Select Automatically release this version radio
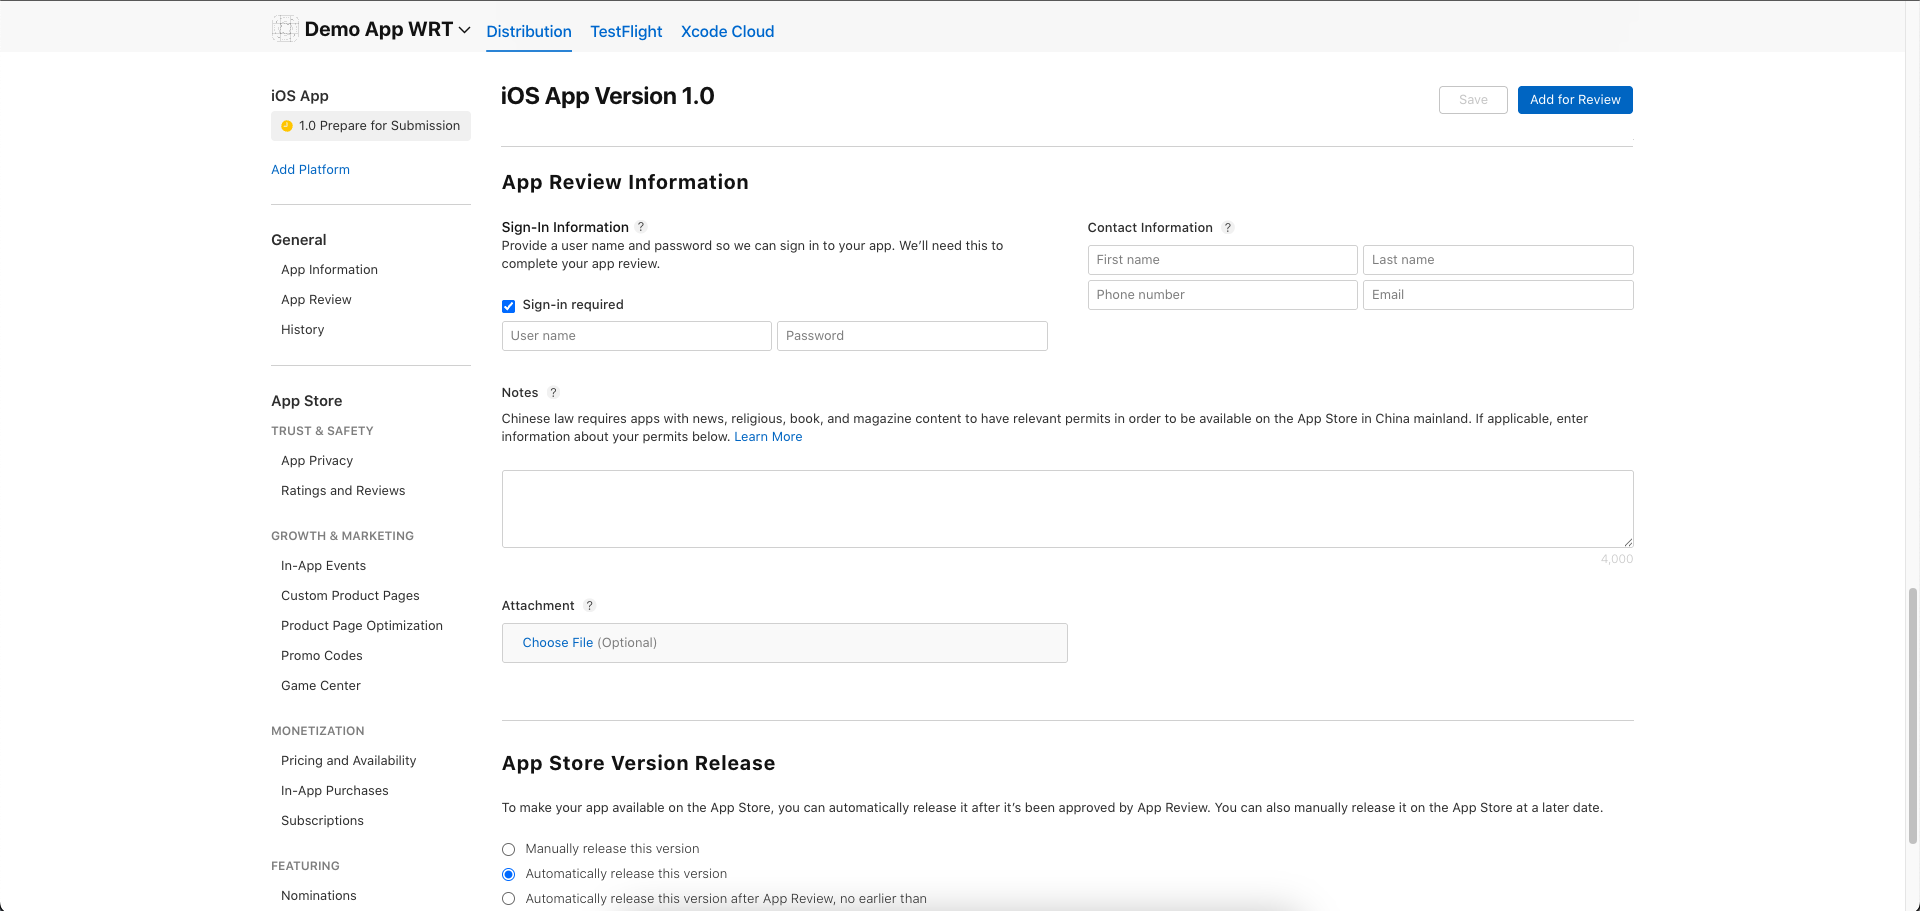The width and height of the screenshot is (1920, 911). click(508, 874)
